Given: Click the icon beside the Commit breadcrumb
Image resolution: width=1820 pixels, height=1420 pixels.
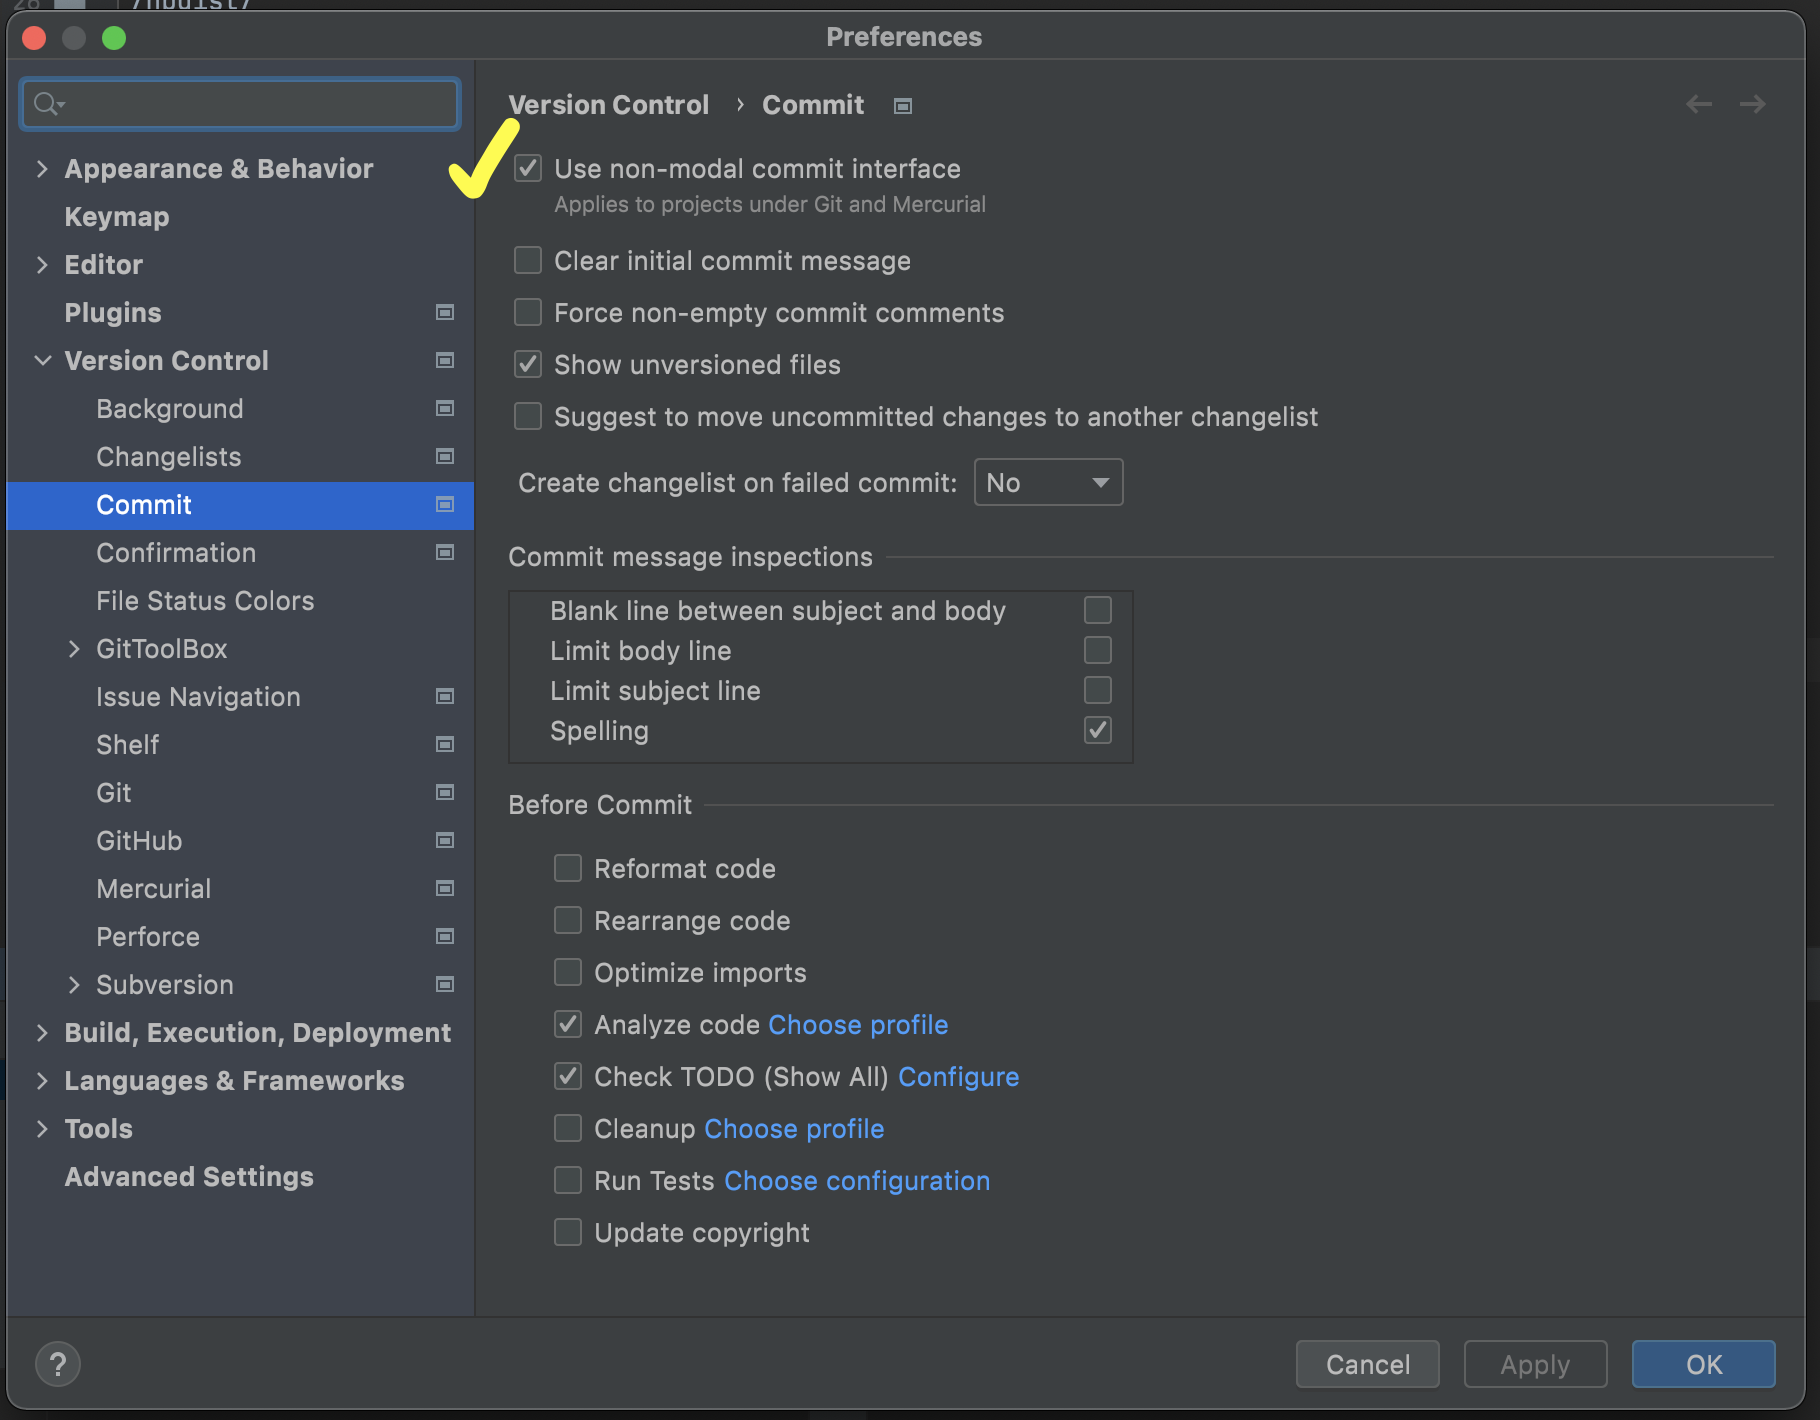Looking at the screenshot, I should (x=901, y=105).
